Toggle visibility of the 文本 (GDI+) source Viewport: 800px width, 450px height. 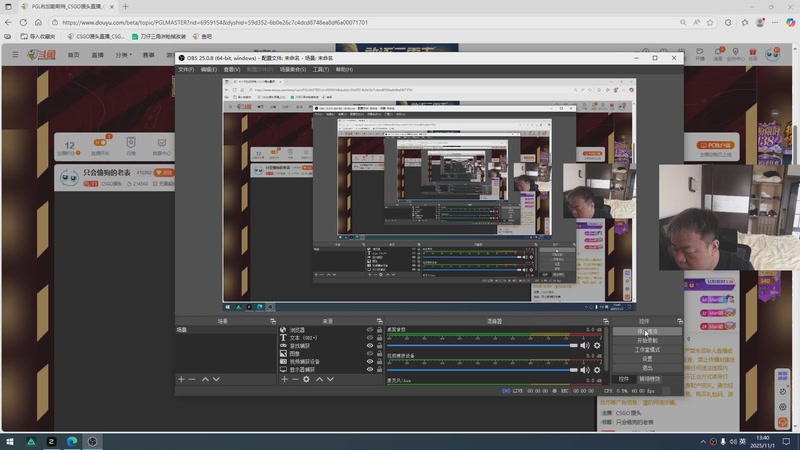click(x=370, y=338)
